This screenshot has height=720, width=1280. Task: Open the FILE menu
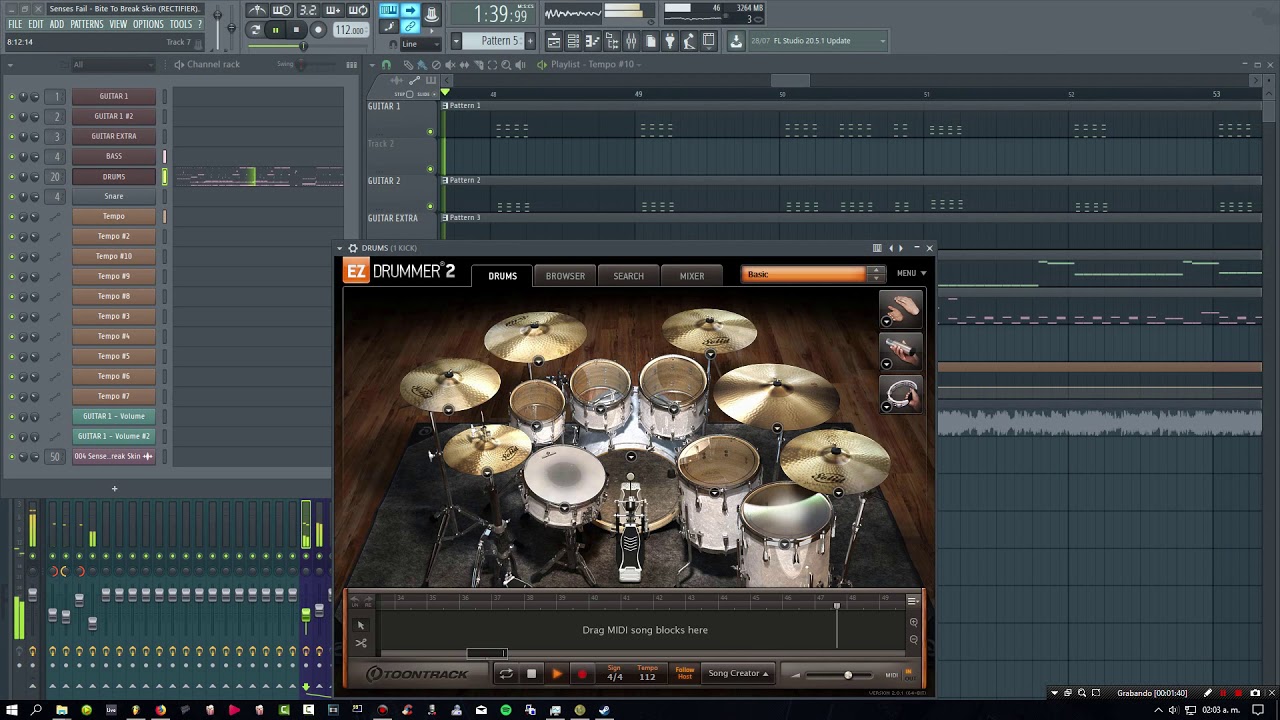15,24
